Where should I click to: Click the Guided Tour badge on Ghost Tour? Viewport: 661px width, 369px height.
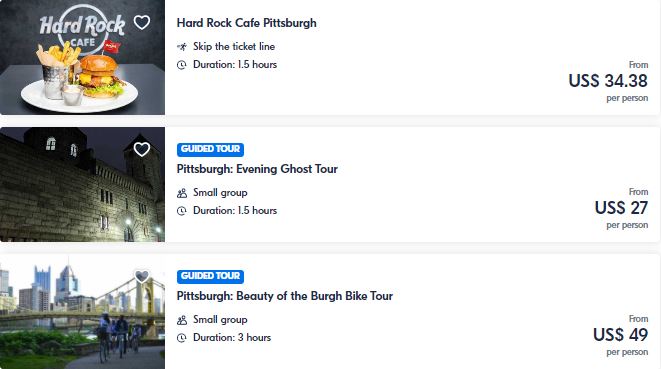click(x=210, y=149)
